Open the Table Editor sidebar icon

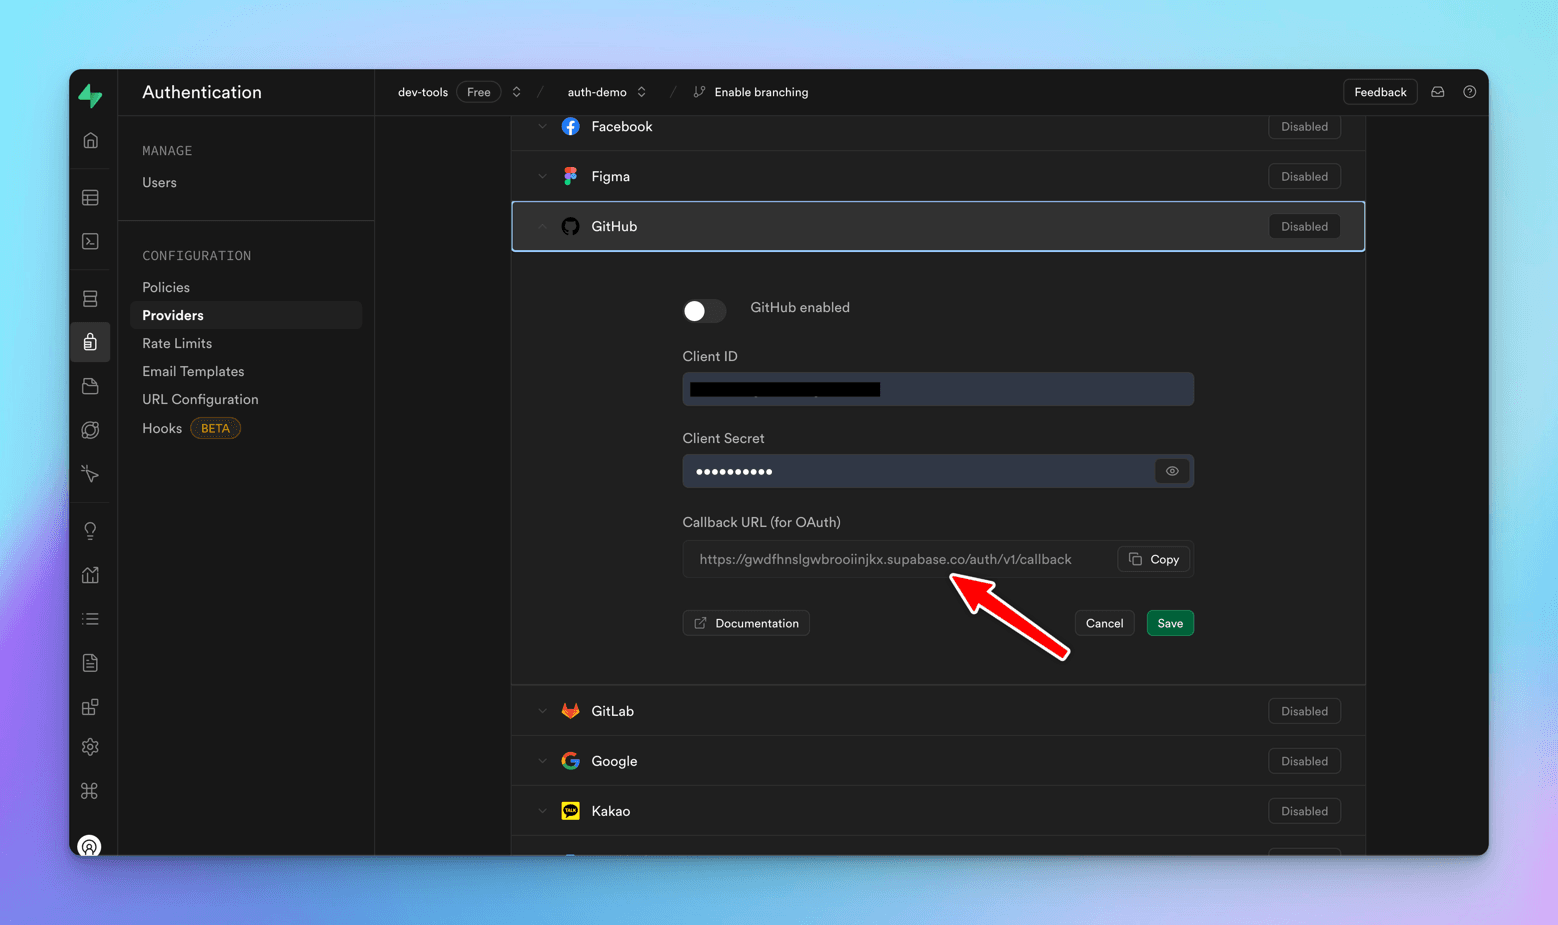tap(90, 198)
